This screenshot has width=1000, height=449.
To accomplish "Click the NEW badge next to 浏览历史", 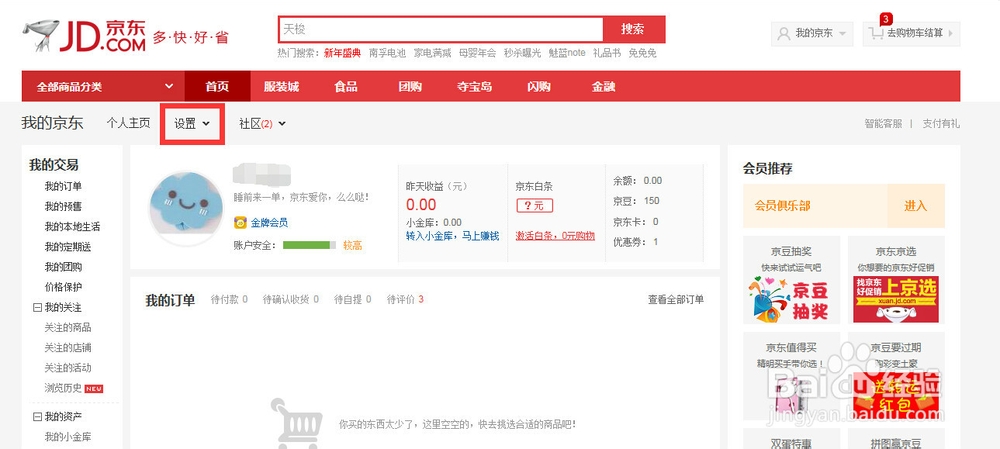I will [94, 388].
